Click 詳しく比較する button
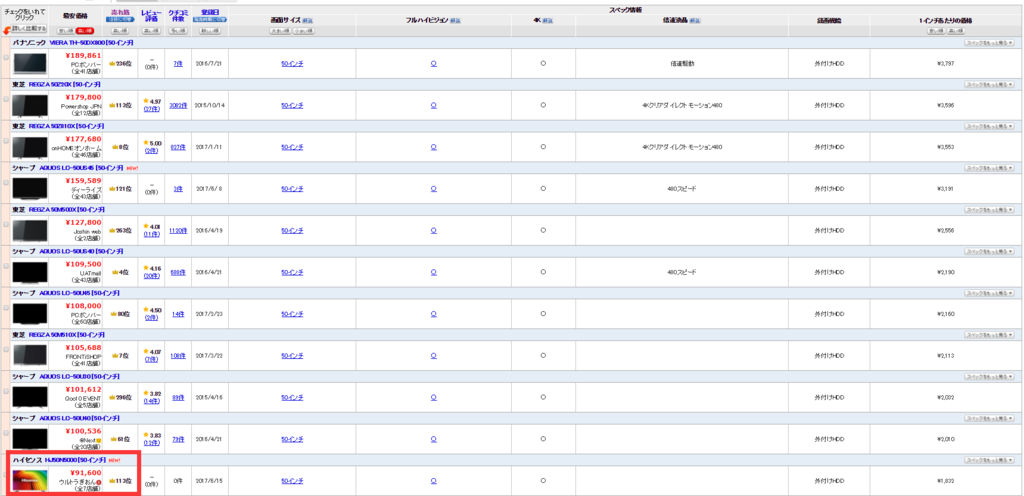Image resolution: width=1024 pixels, height=496 pixels. click(29, 29)
